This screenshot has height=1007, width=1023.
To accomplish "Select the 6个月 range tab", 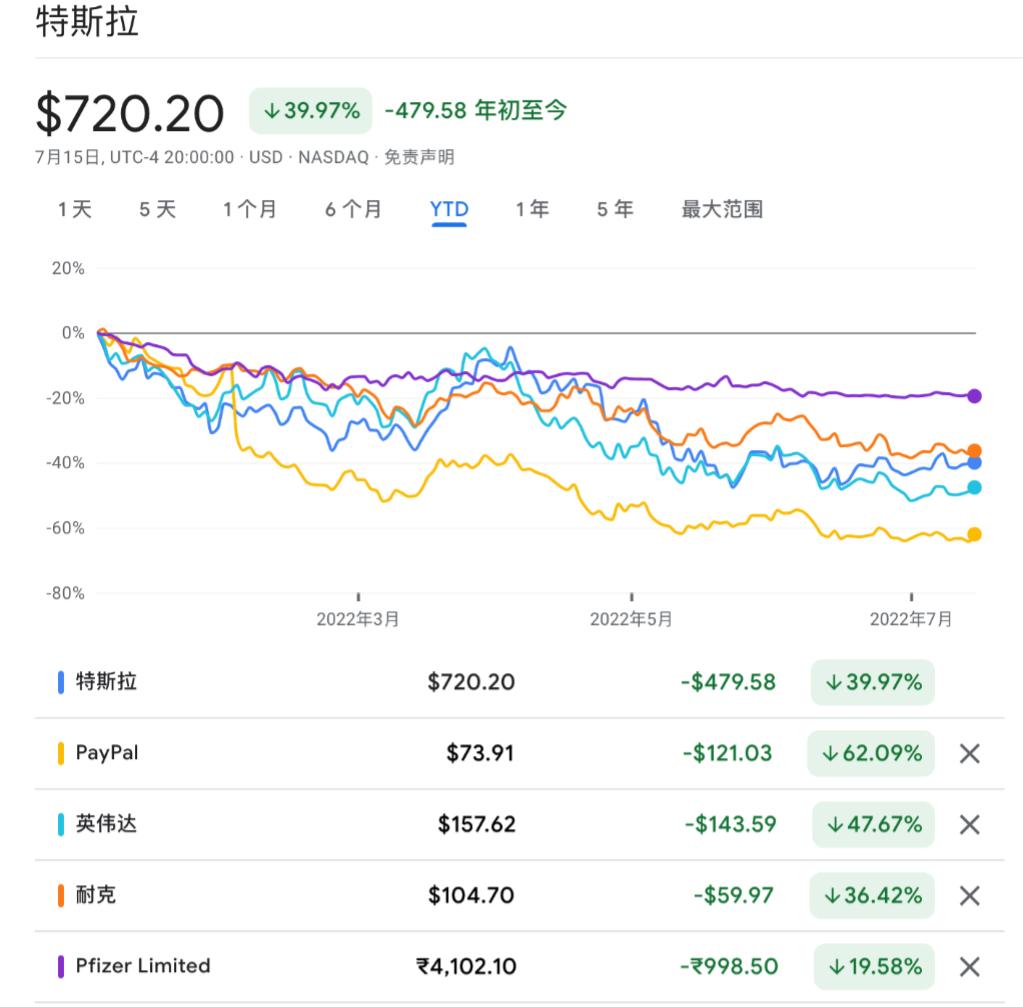I will (x=353, y=209).
